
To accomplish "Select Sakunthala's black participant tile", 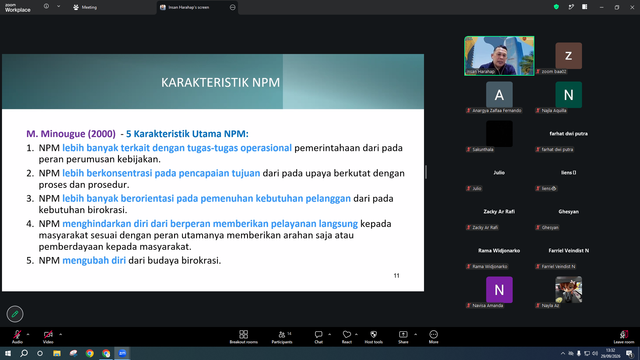I will [499, 134].
